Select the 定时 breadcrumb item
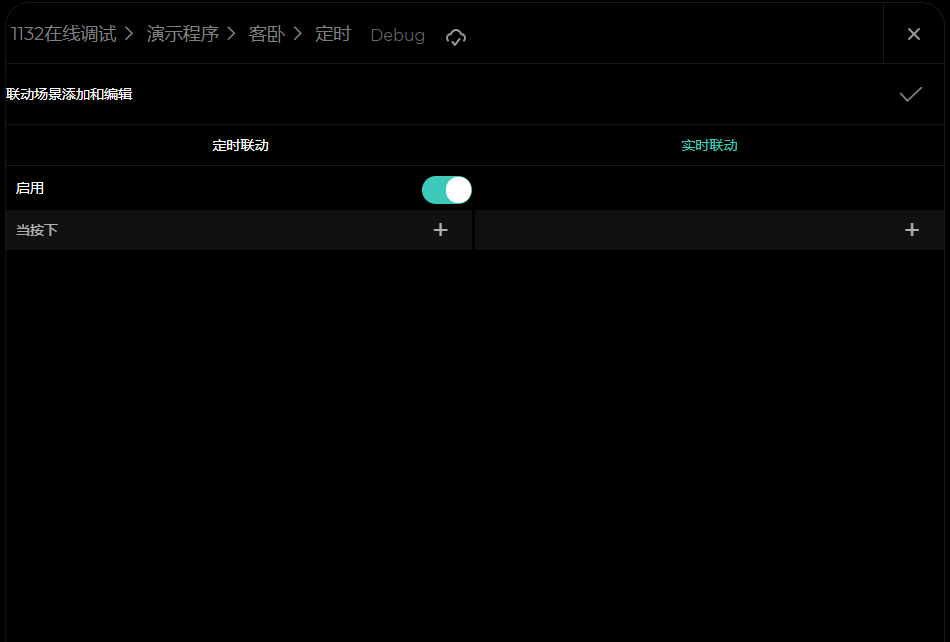The width and height of the screenshot is (950, 642). pos(332,34)
